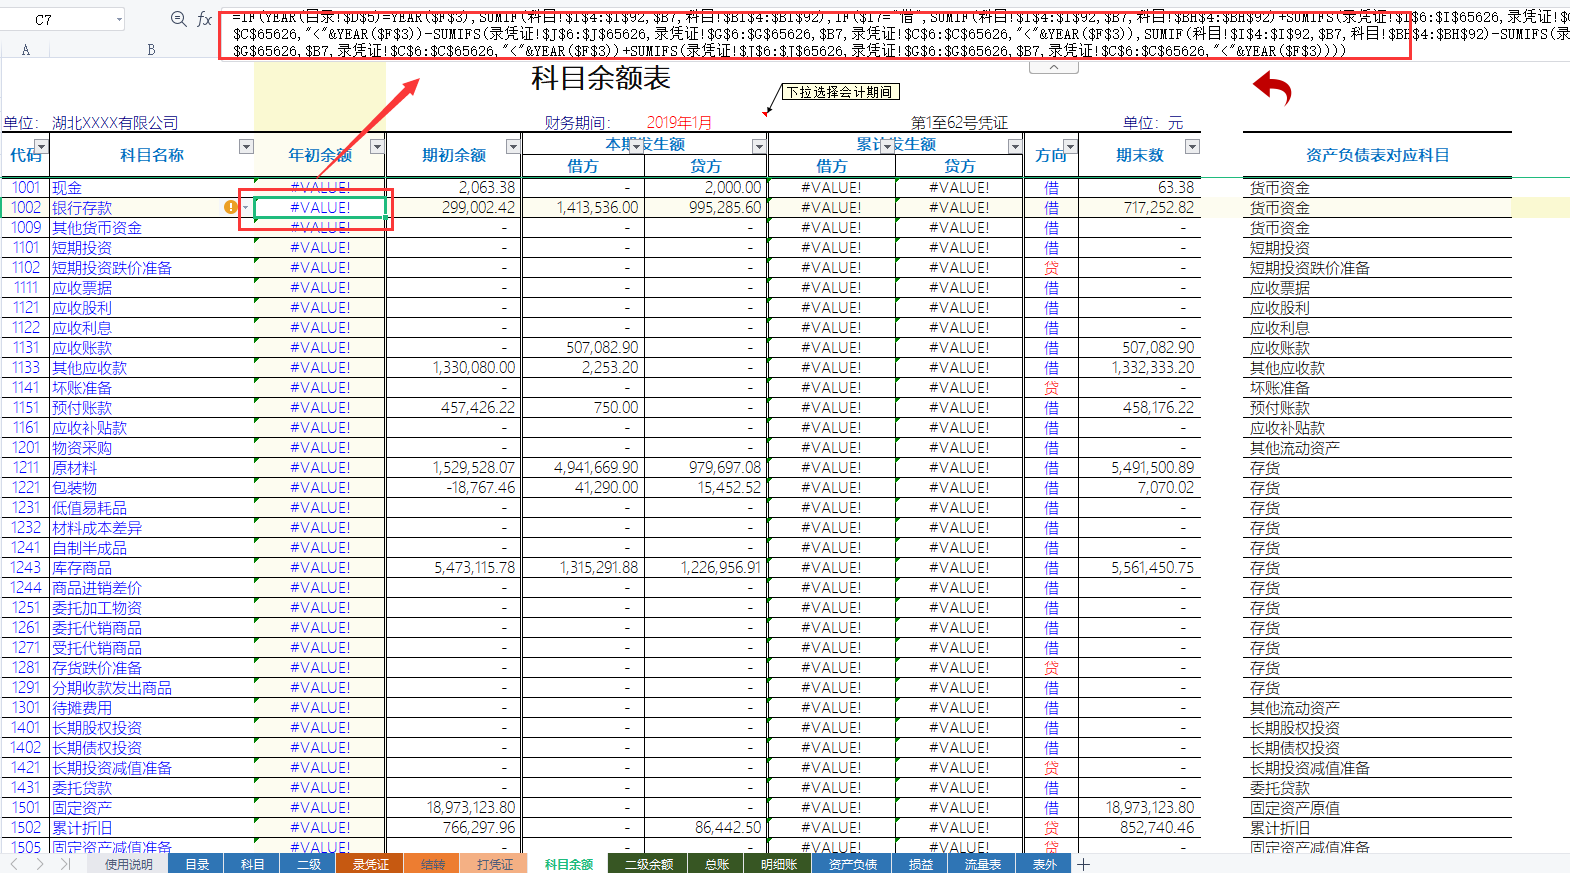The width and height of the screenshot is (1570, 873).
Task: Switch to the 二级余额 sheet tab
Action: [x=649, y=864]
